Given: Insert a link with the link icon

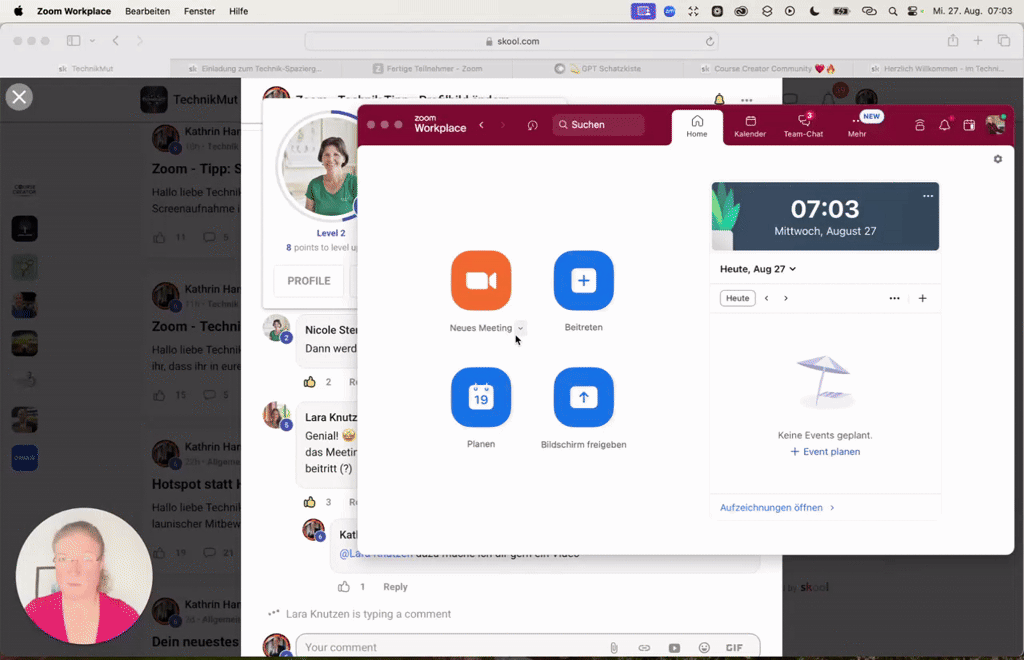Looking at the screenshot, I should click(644, 648).
